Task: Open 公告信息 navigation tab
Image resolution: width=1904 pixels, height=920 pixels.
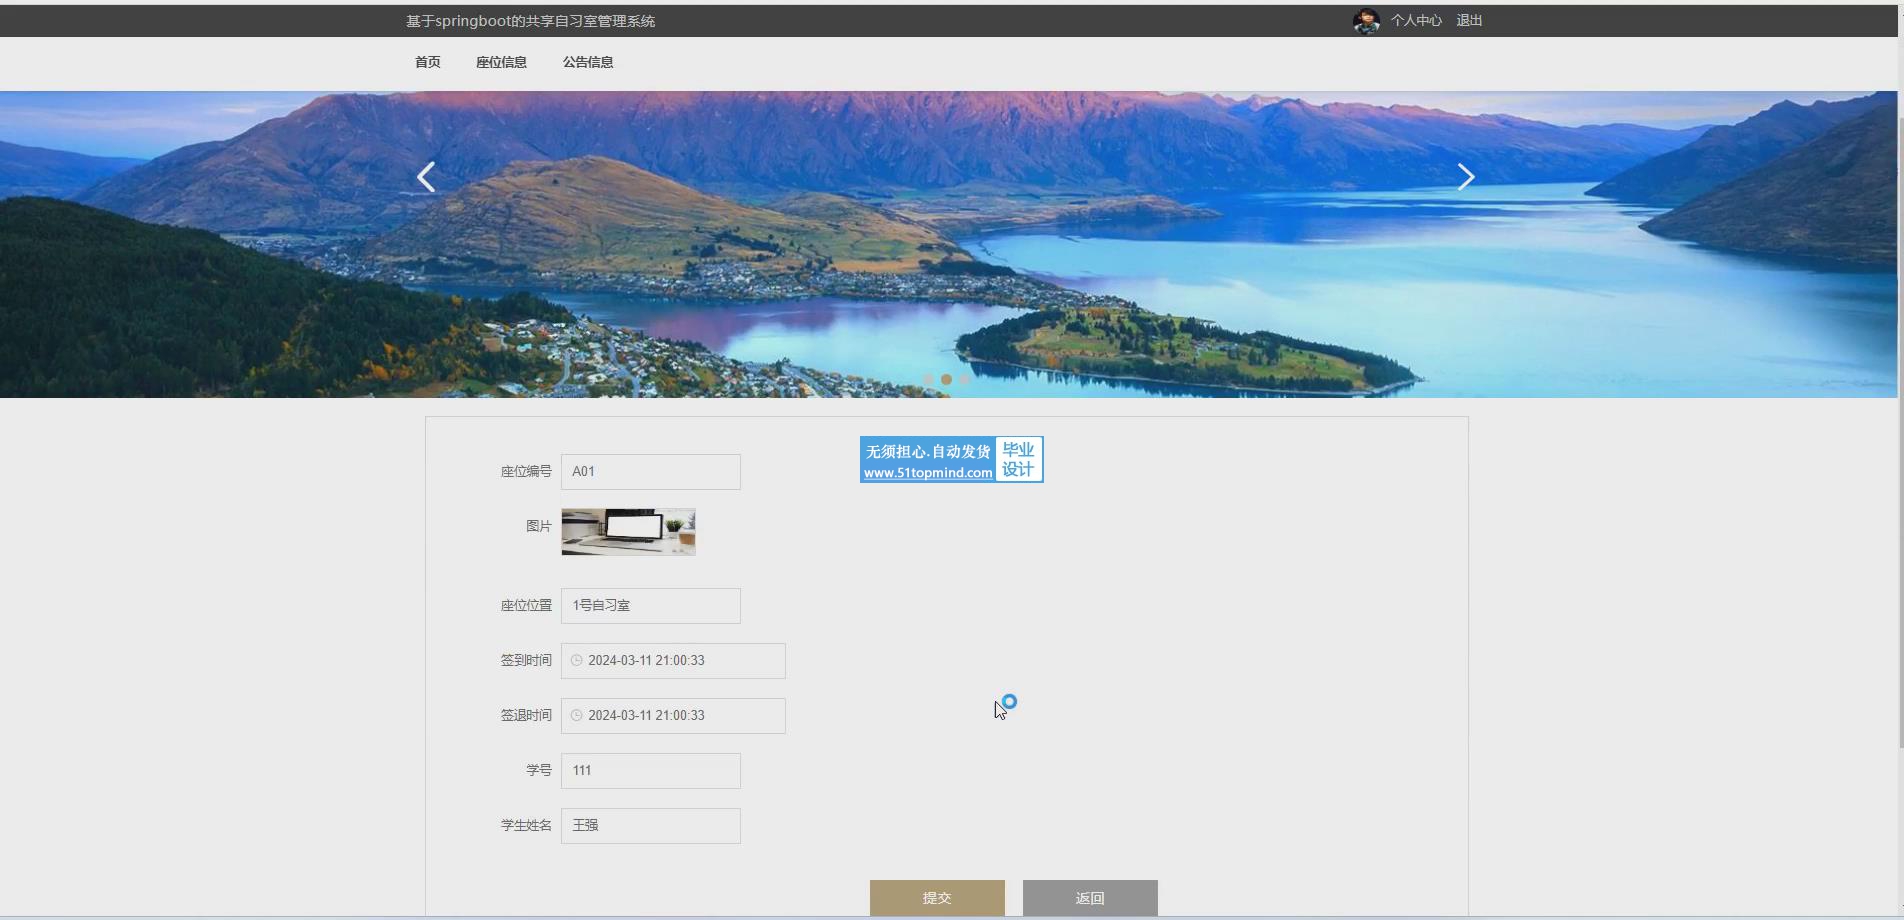Action: click(x=588, y=62)
